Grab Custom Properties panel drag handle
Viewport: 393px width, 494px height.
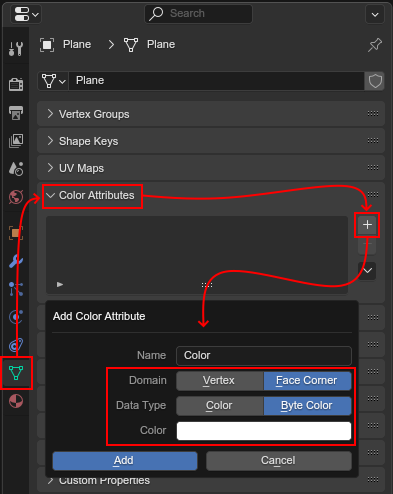(x=373, y=480)
